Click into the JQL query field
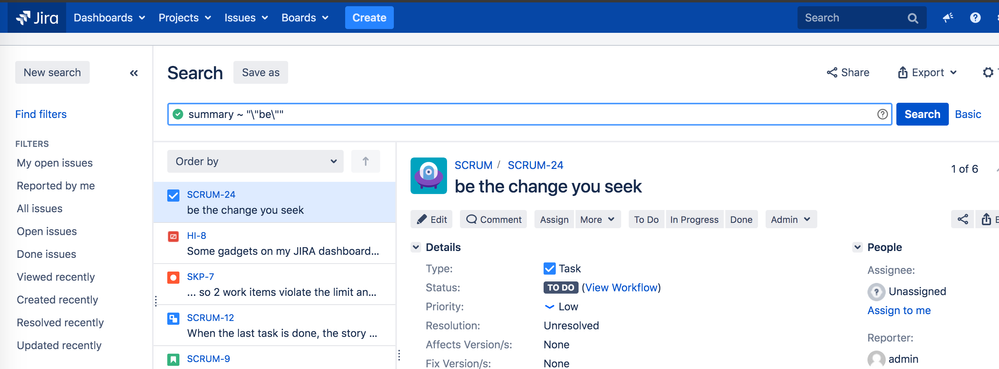 [529, 115]
